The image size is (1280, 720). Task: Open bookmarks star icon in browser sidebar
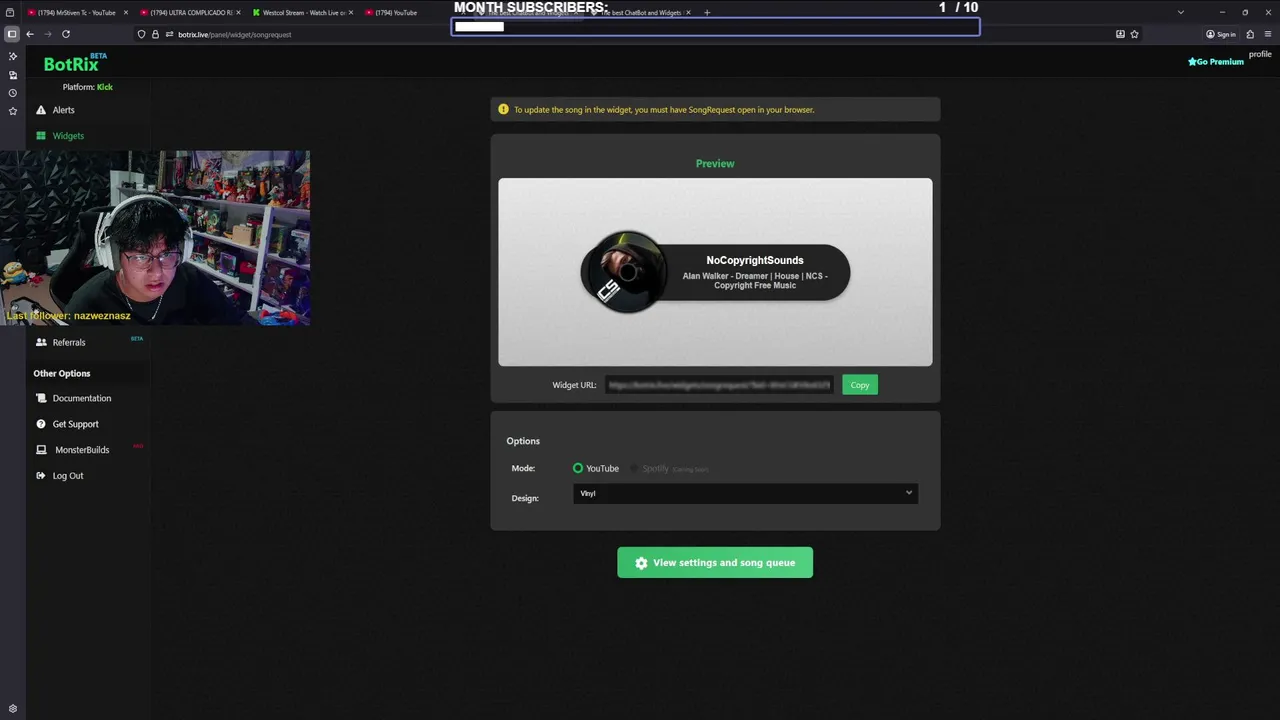[x=12, y=111]
